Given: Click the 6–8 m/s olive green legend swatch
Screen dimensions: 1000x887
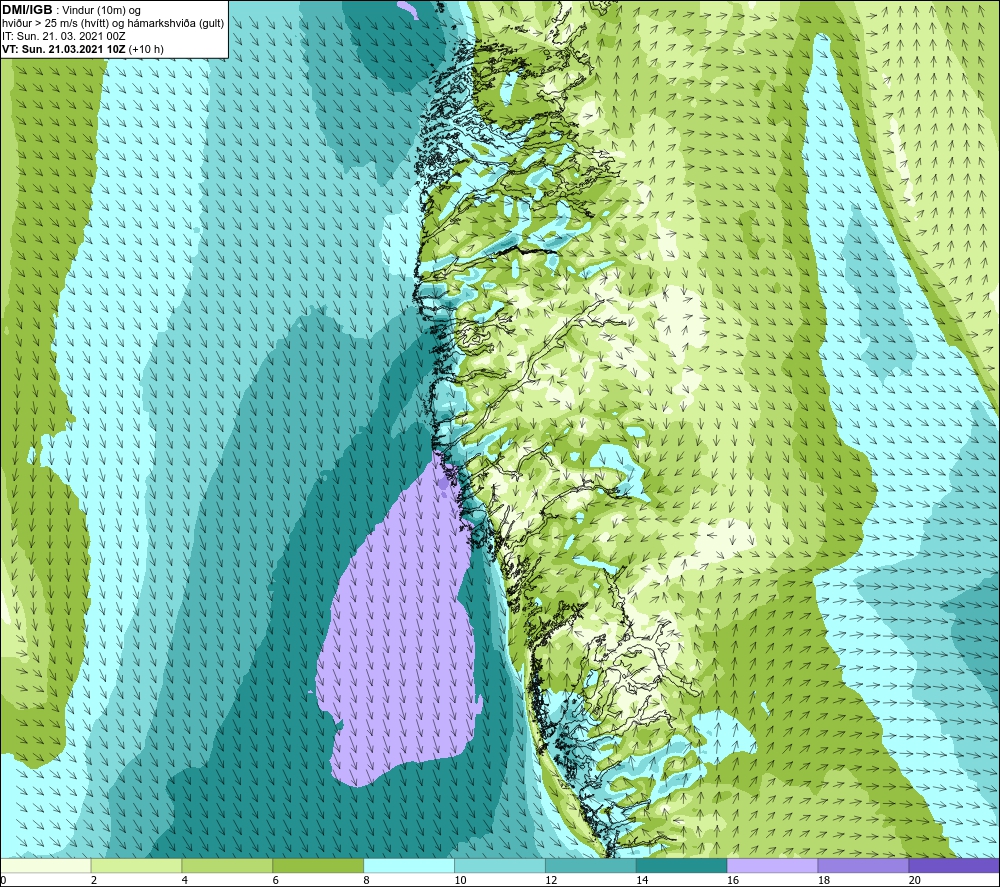Looking at the screenshot, I should tap(318, 865).
